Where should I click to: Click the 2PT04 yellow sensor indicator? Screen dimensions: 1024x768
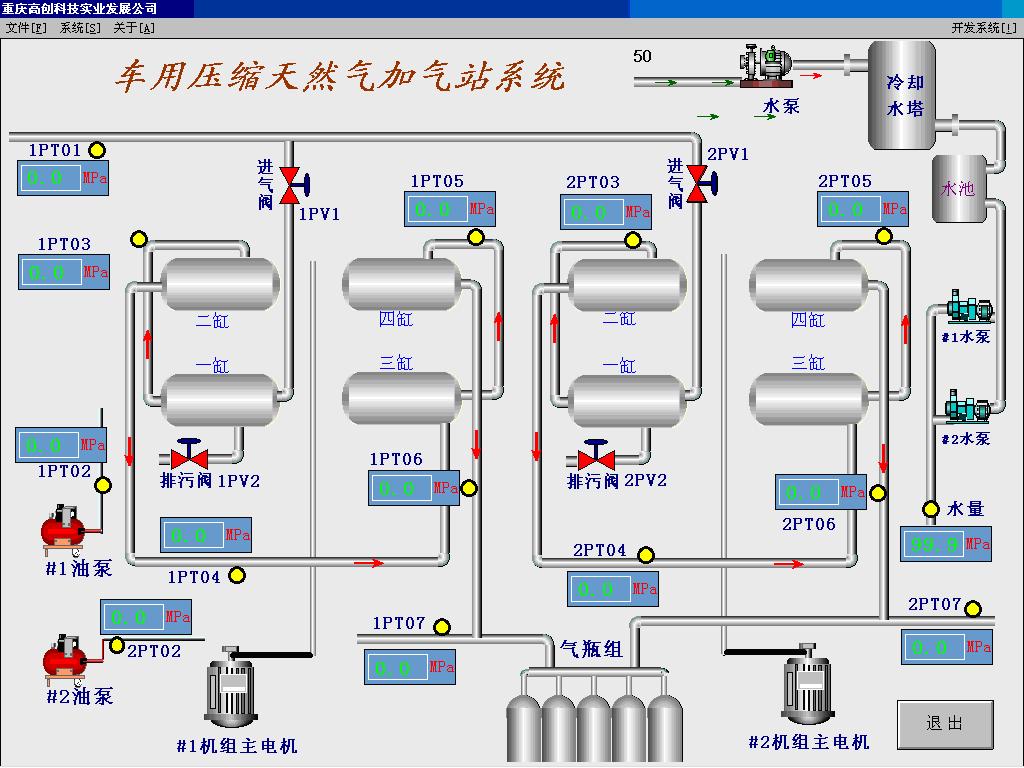pyautogui.click(x=646, y=555)
